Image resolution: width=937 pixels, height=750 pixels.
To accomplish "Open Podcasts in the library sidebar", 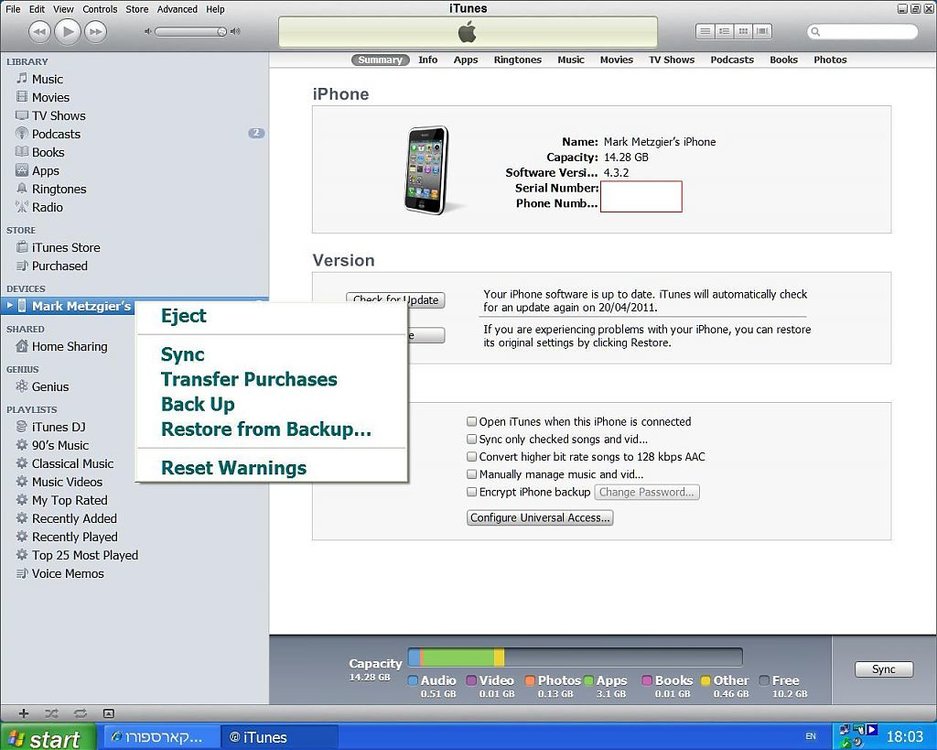I will click(56, 134).
